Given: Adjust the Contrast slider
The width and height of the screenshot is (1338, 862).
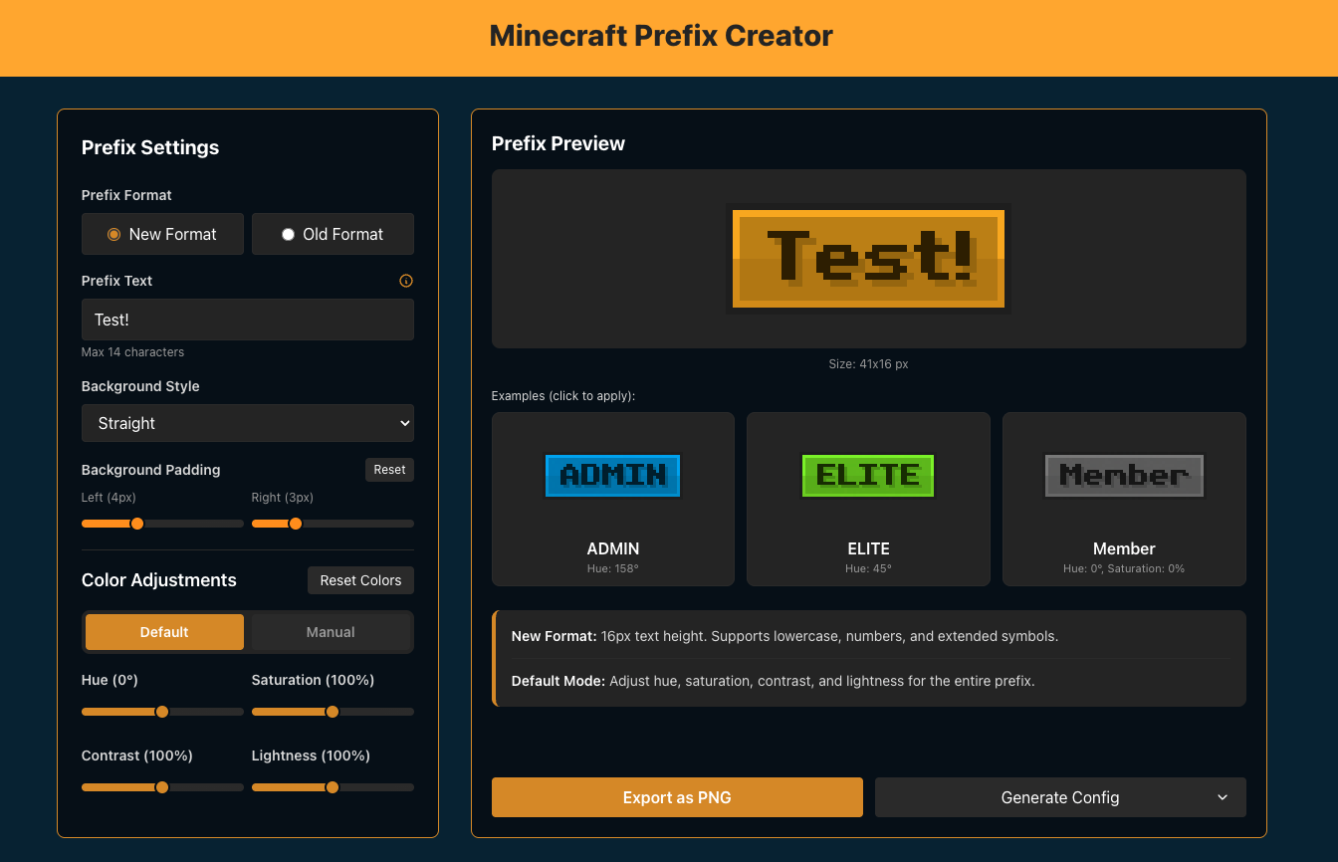Looking at the screenshot, I should coord(162,787).
